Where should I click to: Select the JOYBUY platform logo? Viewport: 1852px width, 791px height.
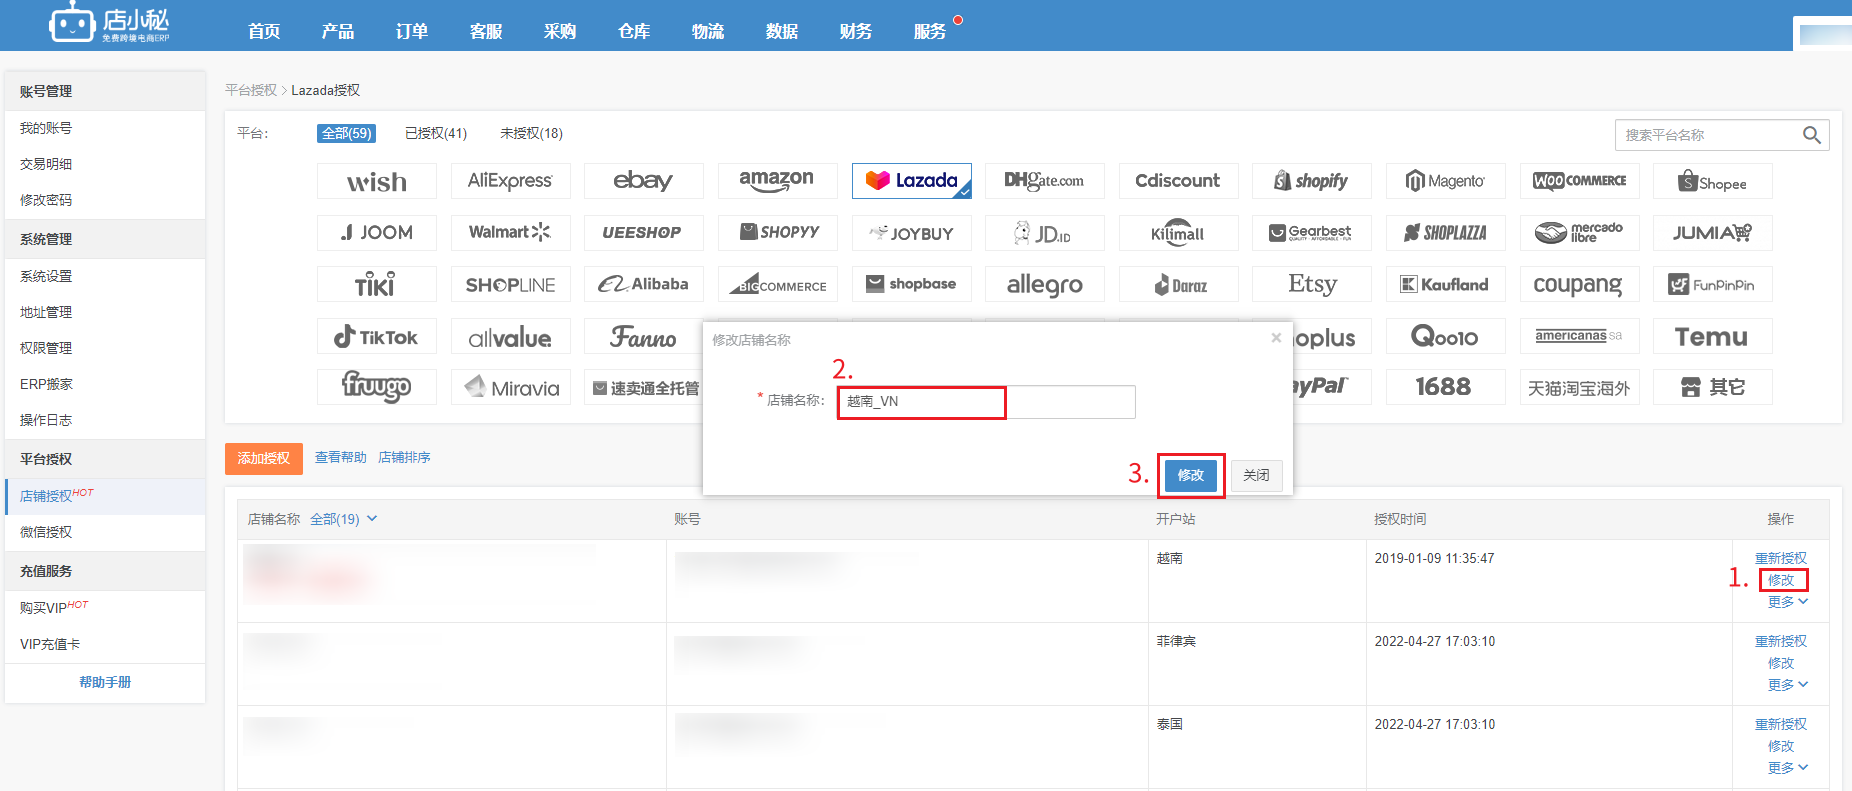911,233
